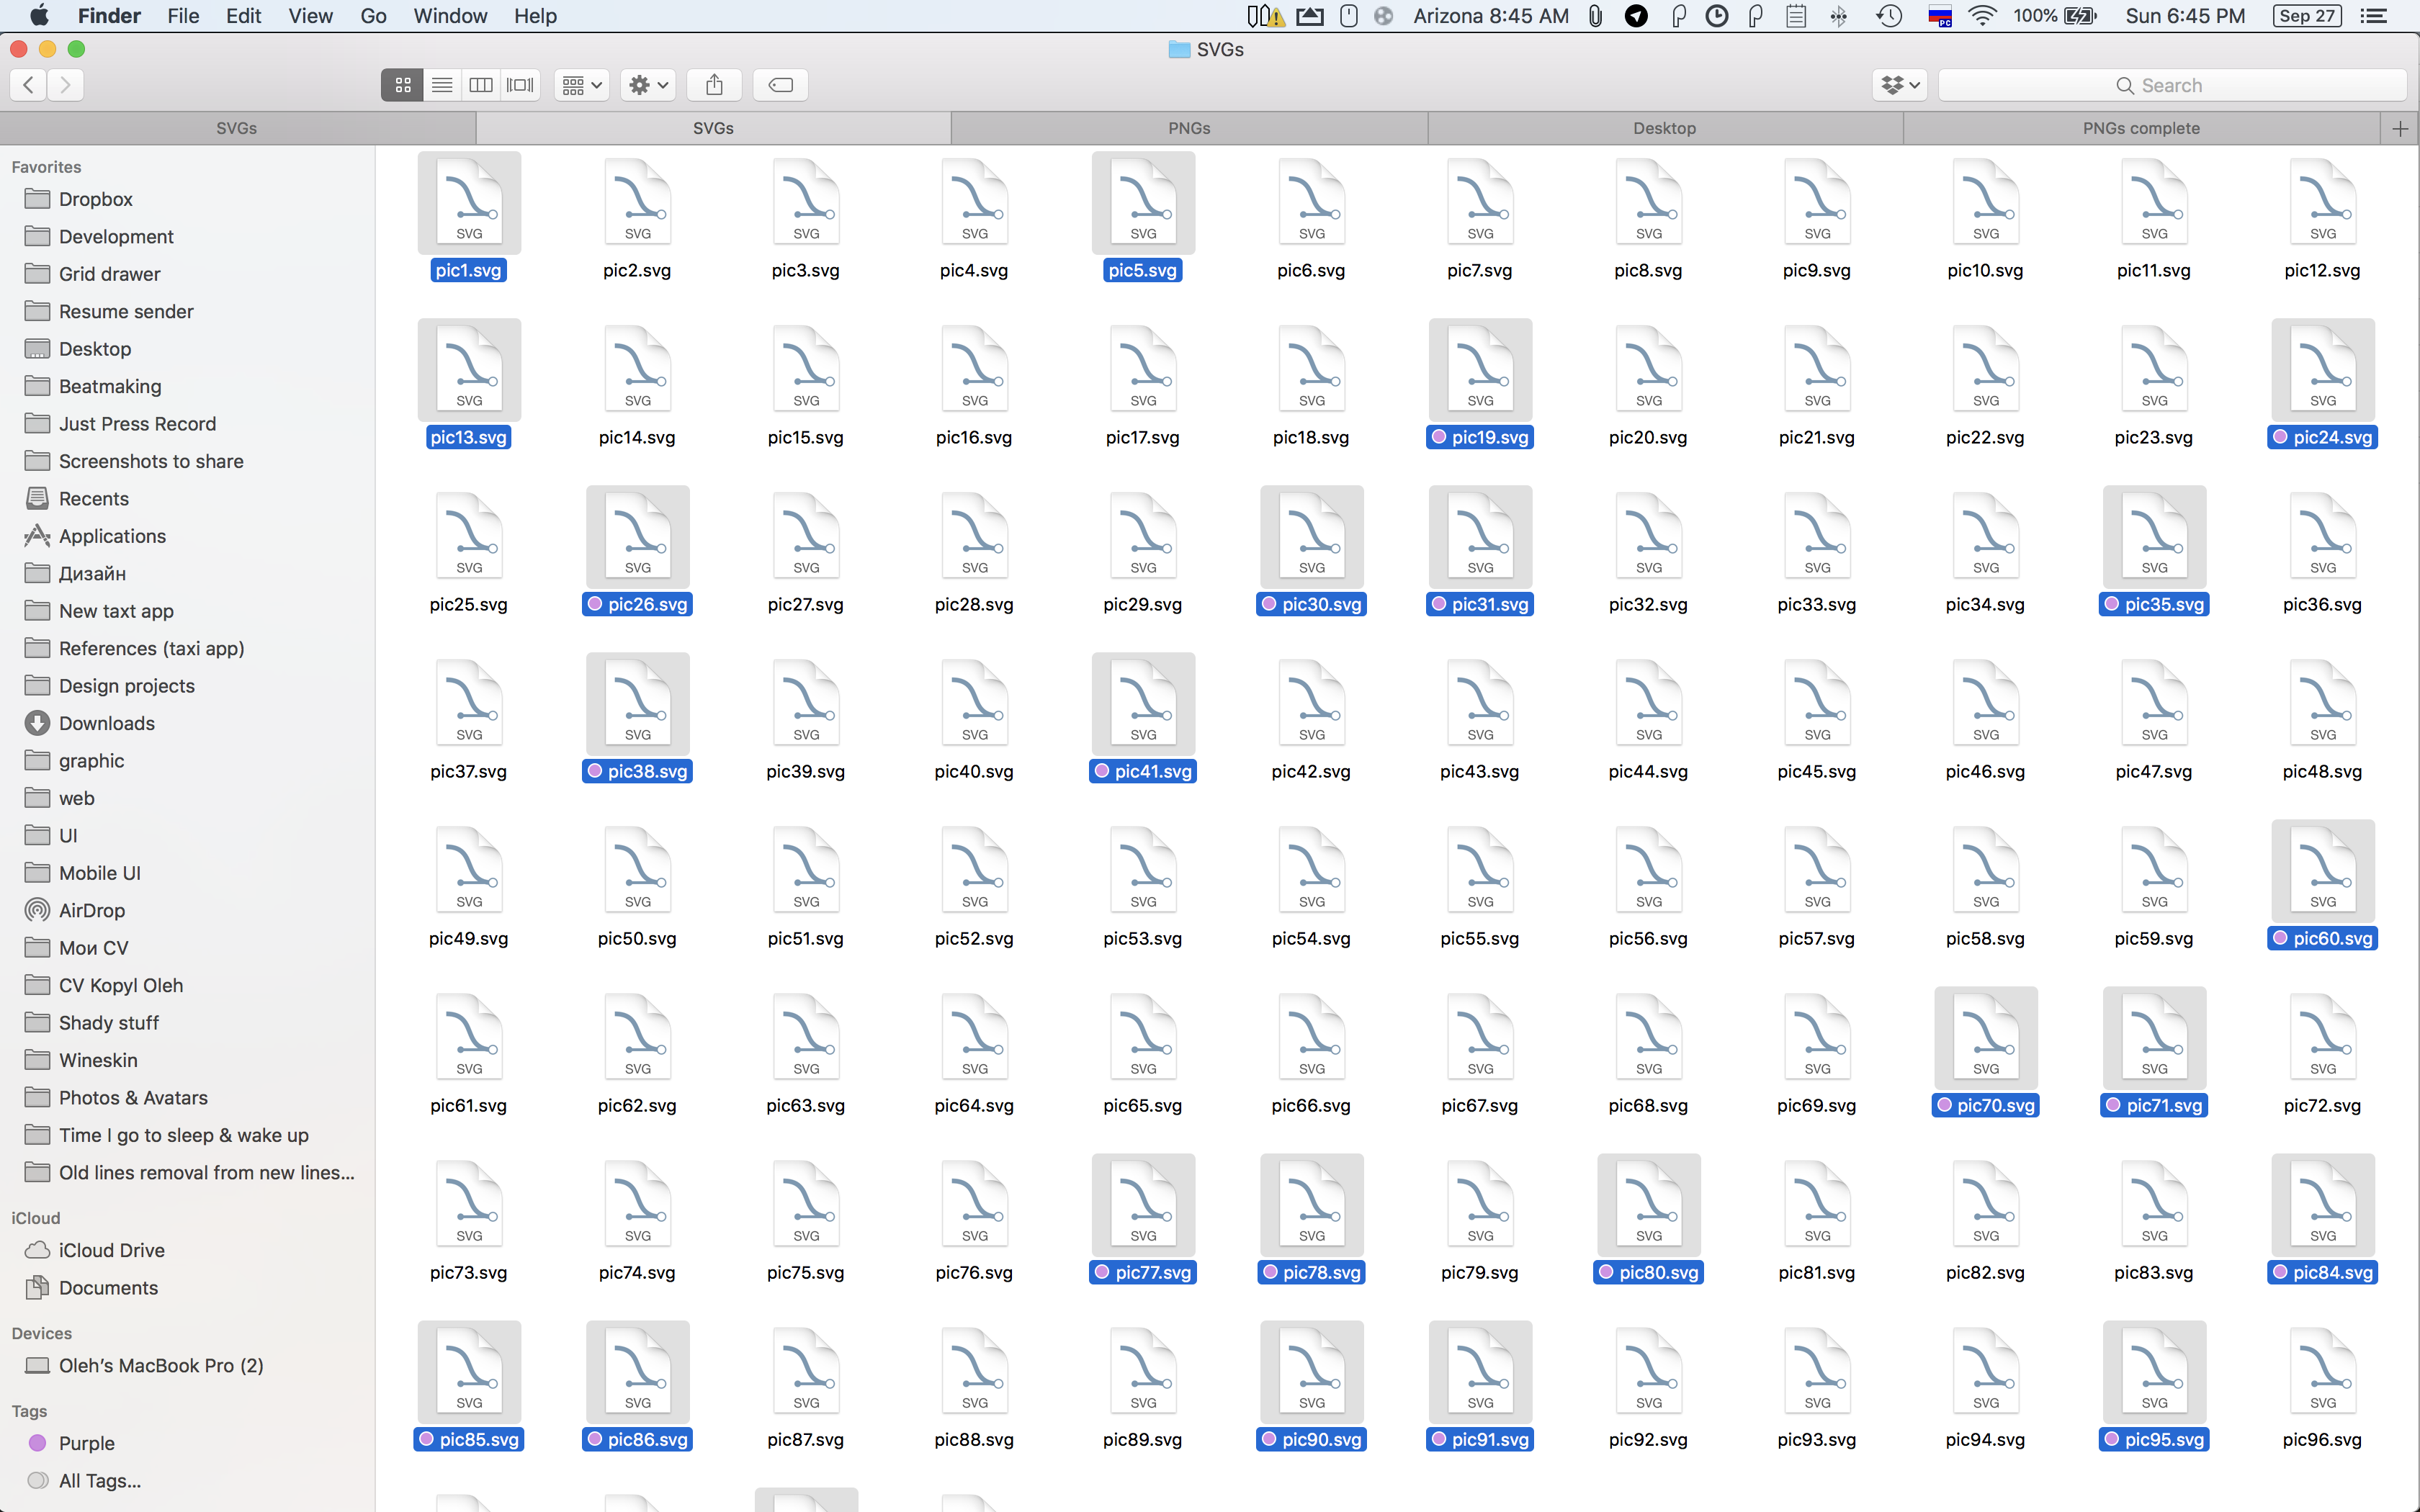Switch to icon view mode
Viewport: 2420px width, 1512px height.
[402, 85]
